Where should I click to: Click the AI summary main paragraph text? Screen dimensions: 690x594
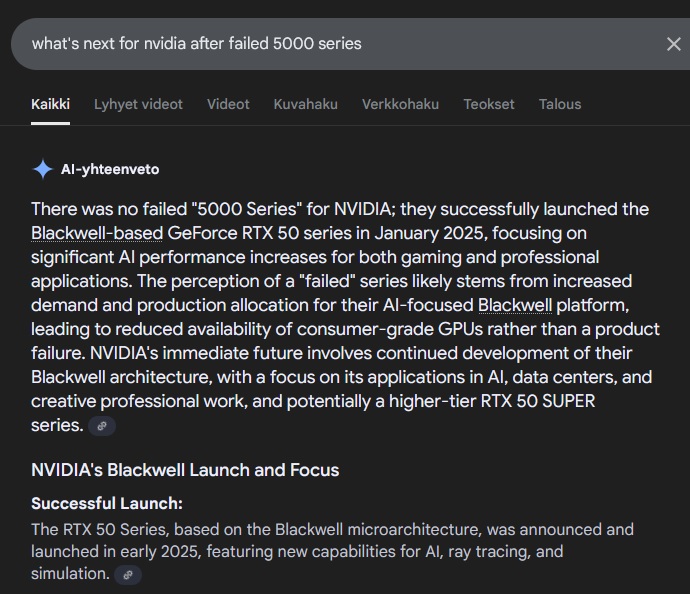(345, 317)
